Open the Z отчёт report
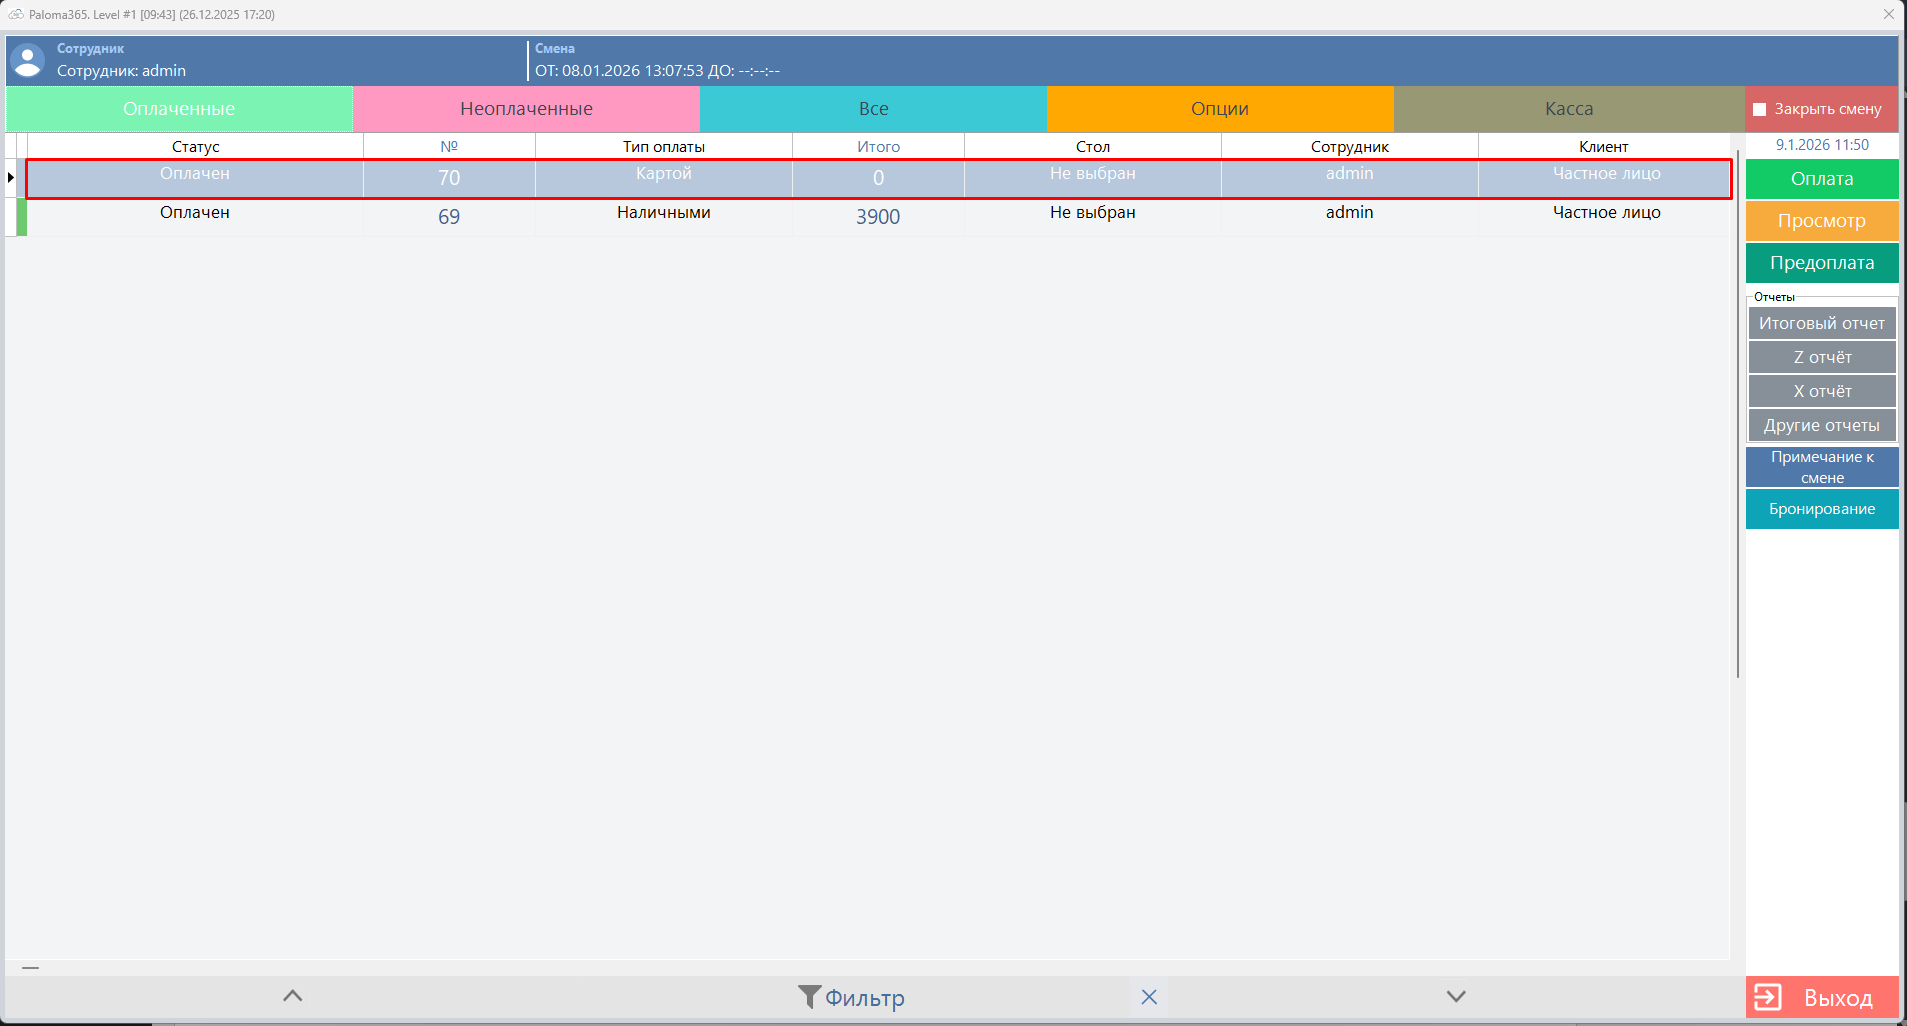 click(1821, 357)
